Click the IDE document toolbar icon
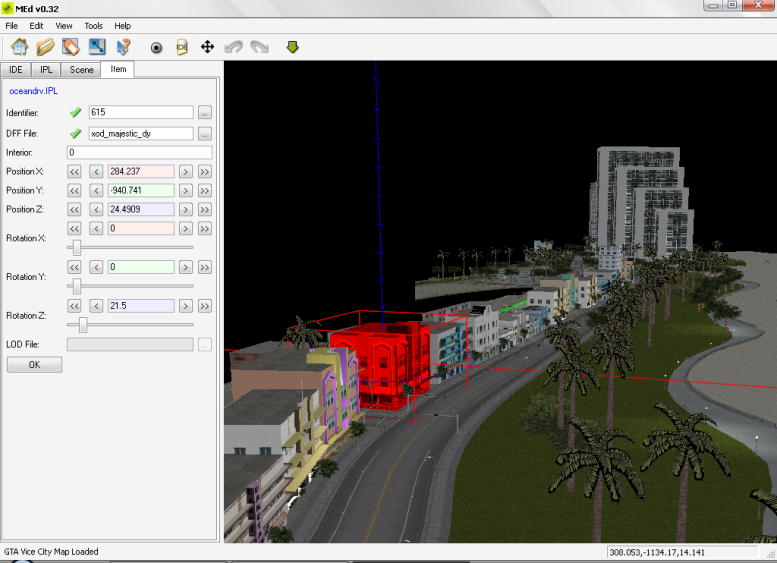Image resolution: width=777 pixels, height=563 pixels. tap(182, 47)
